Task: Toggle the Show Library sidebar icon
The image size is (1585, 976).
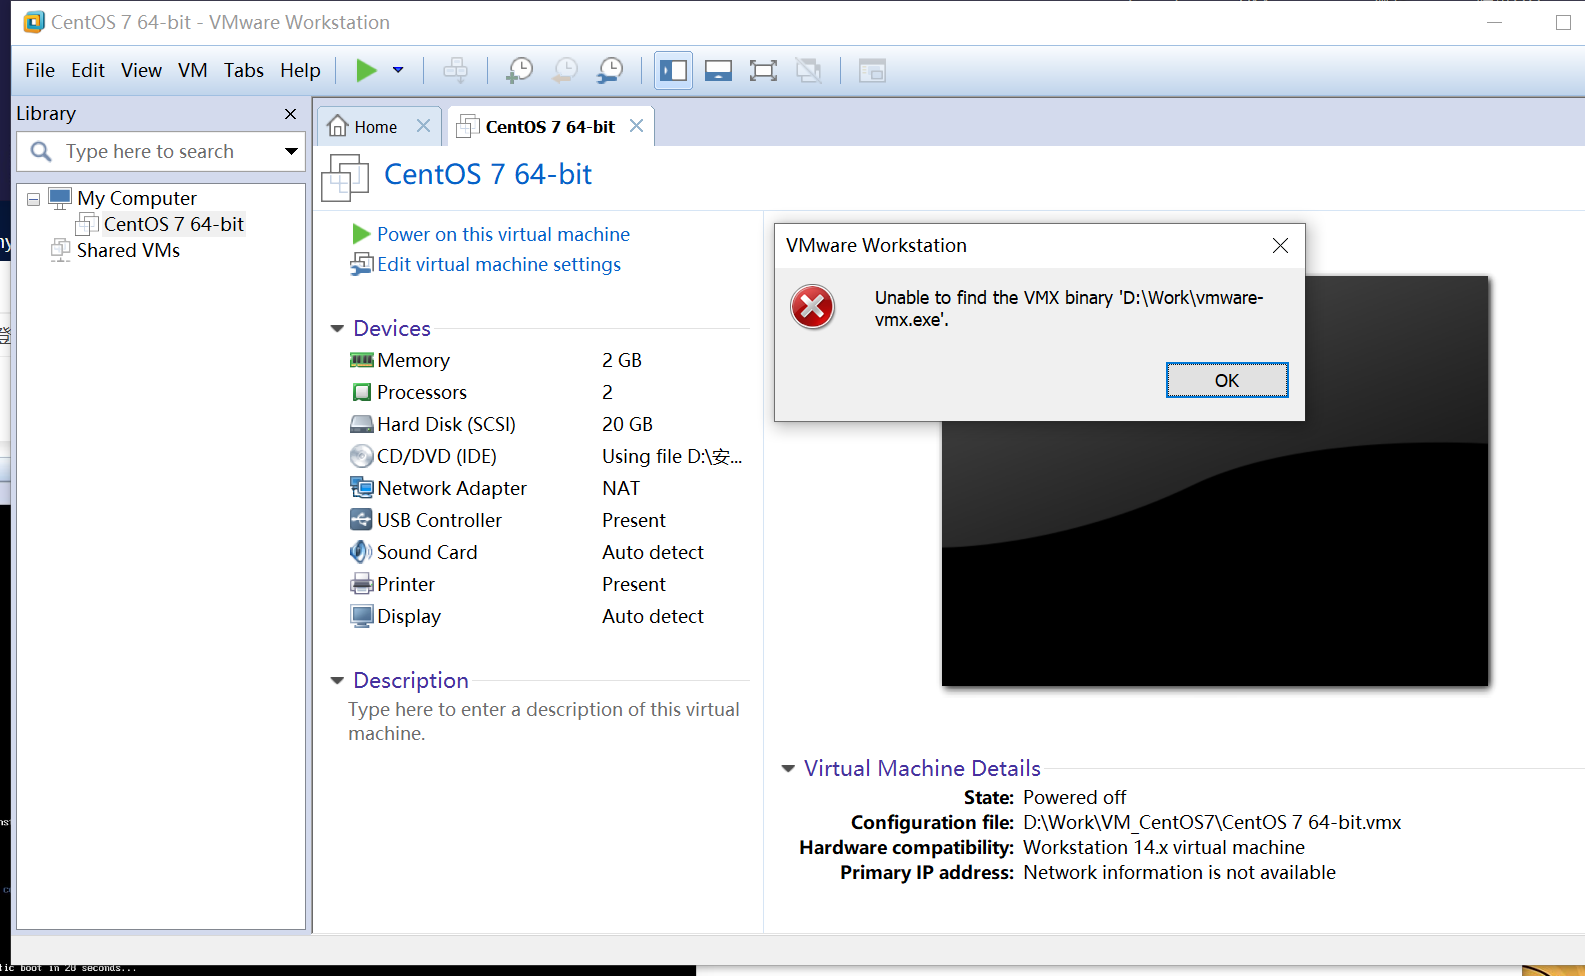Action: click(673, 70)
